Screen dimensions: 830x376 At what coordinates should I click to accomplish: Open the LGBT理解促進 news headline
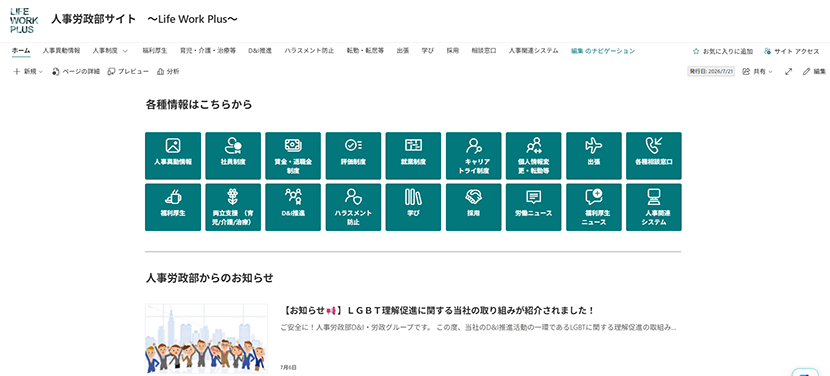tap(439, 310)
